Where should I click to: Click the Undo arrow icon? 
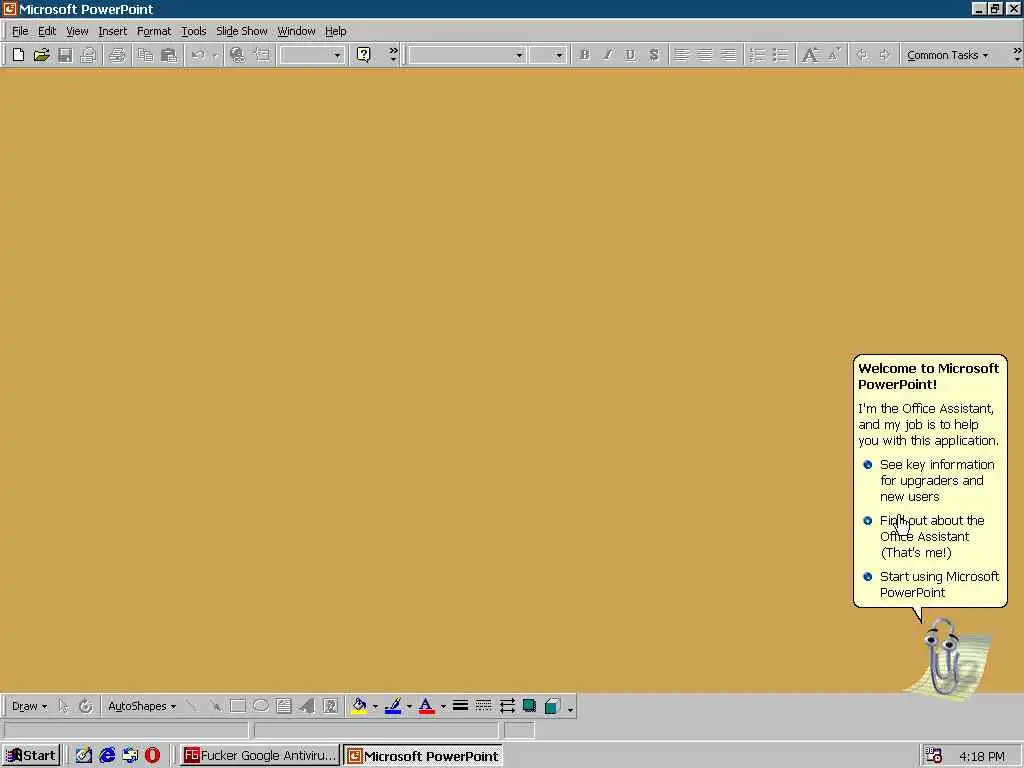coord(199,55)
